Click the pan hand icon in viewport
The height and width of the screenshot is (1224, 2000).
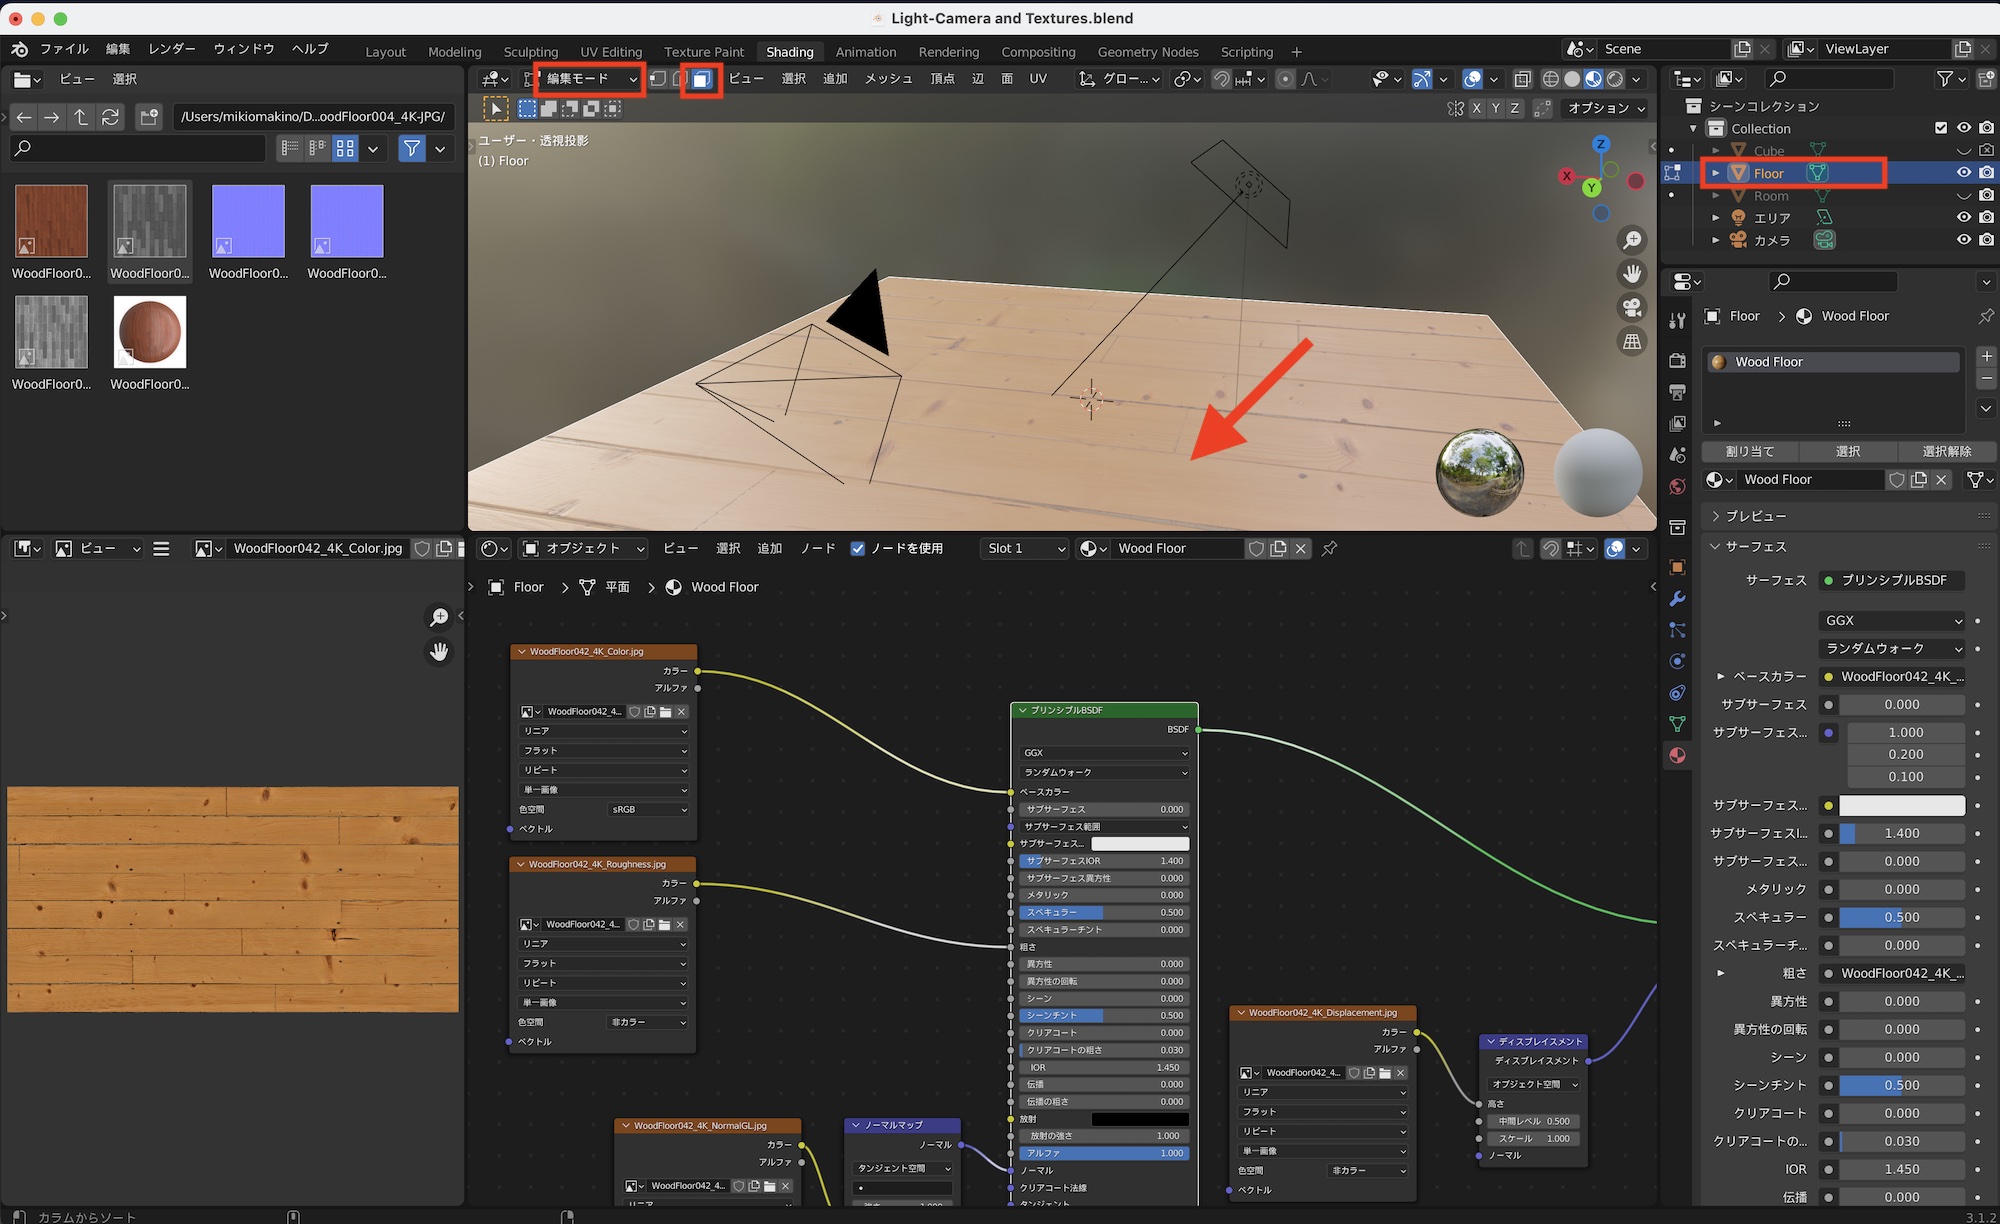pyautogui.click(x=1632, y=273)
